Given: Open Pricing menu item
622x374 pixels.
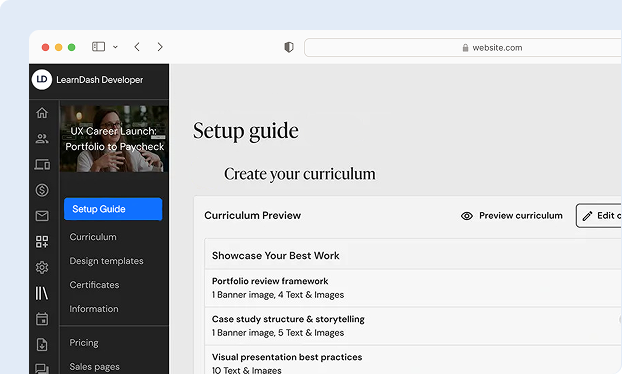Looking at the screenshot, I should click(x=84, y=343).
